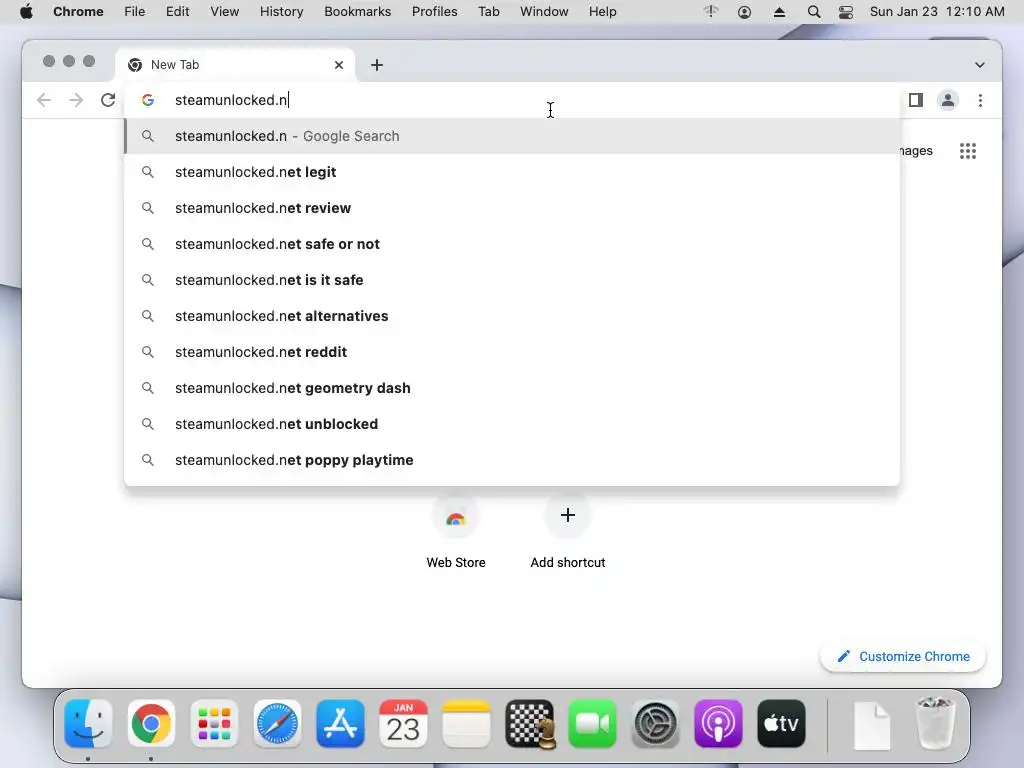
Task: Select 'steamunlocked.n - Google Search' suggestion
Action: 512,136
